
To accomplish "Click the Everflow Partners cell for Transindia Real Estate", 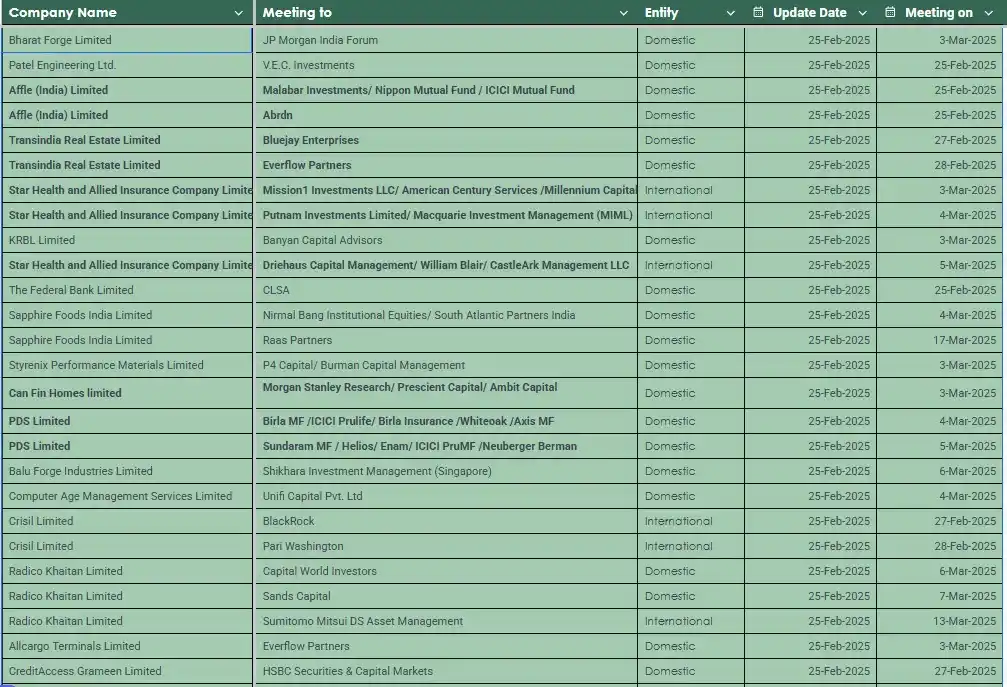I will click(x=446, y=165).
